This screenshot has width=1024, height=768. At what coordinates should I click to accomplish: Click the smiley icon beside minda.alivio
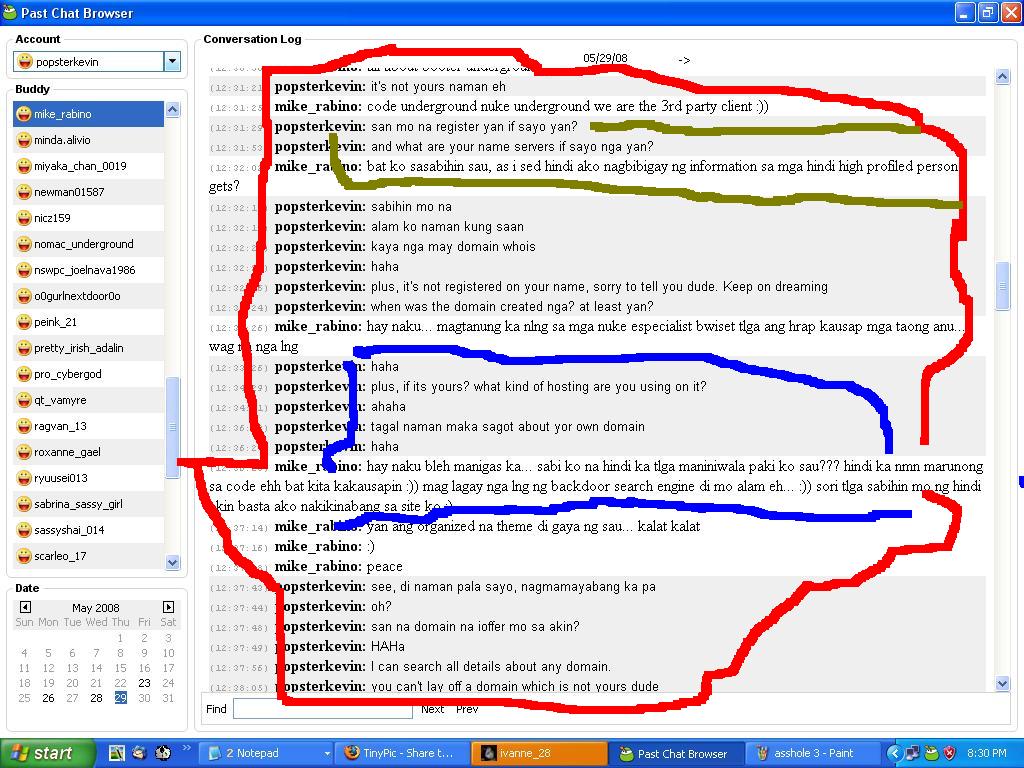coord(24,140)
